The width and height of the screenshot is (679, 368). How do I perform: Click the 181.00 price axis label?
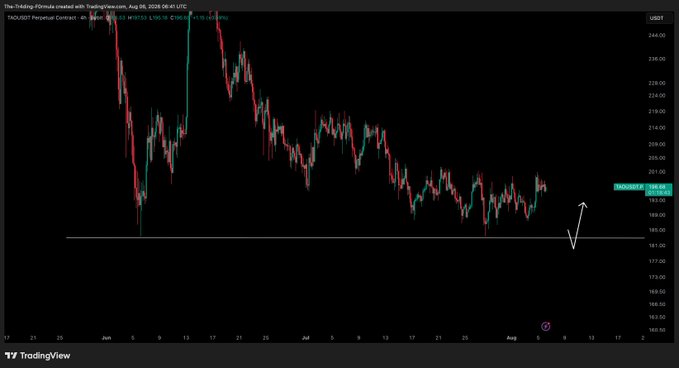pyautogui.click(x=656, y=246)
